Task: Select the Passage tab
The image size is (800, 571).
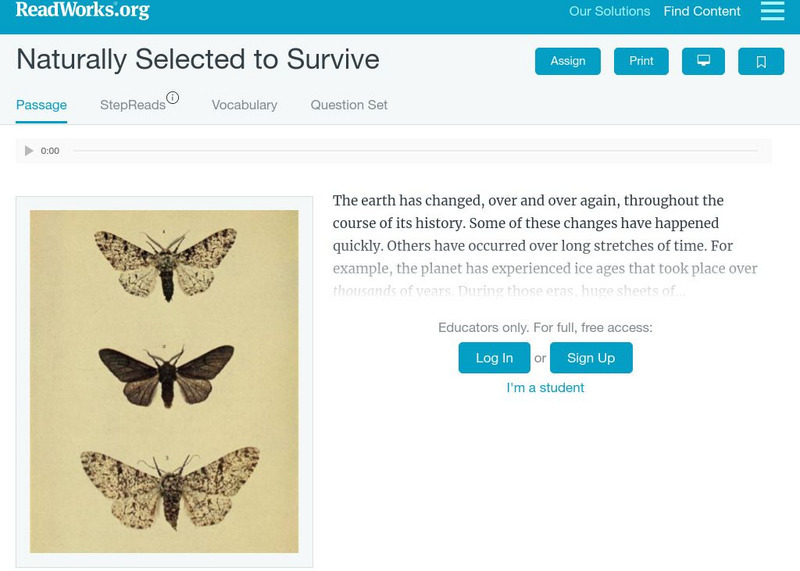Action: click(41, 105)
